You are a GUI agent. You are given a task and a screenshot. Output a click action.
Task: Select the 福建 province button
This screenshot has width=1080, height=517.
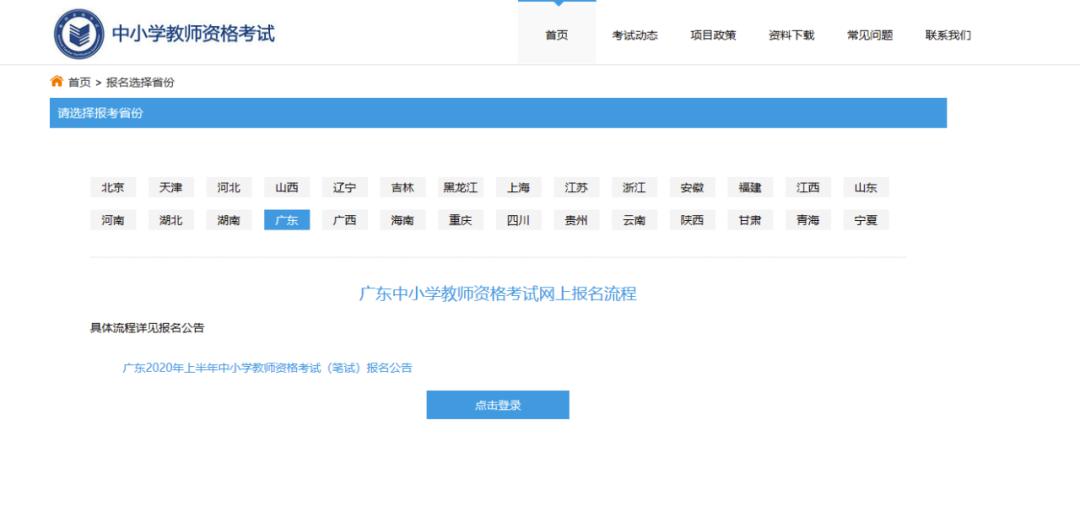[749, 187]
